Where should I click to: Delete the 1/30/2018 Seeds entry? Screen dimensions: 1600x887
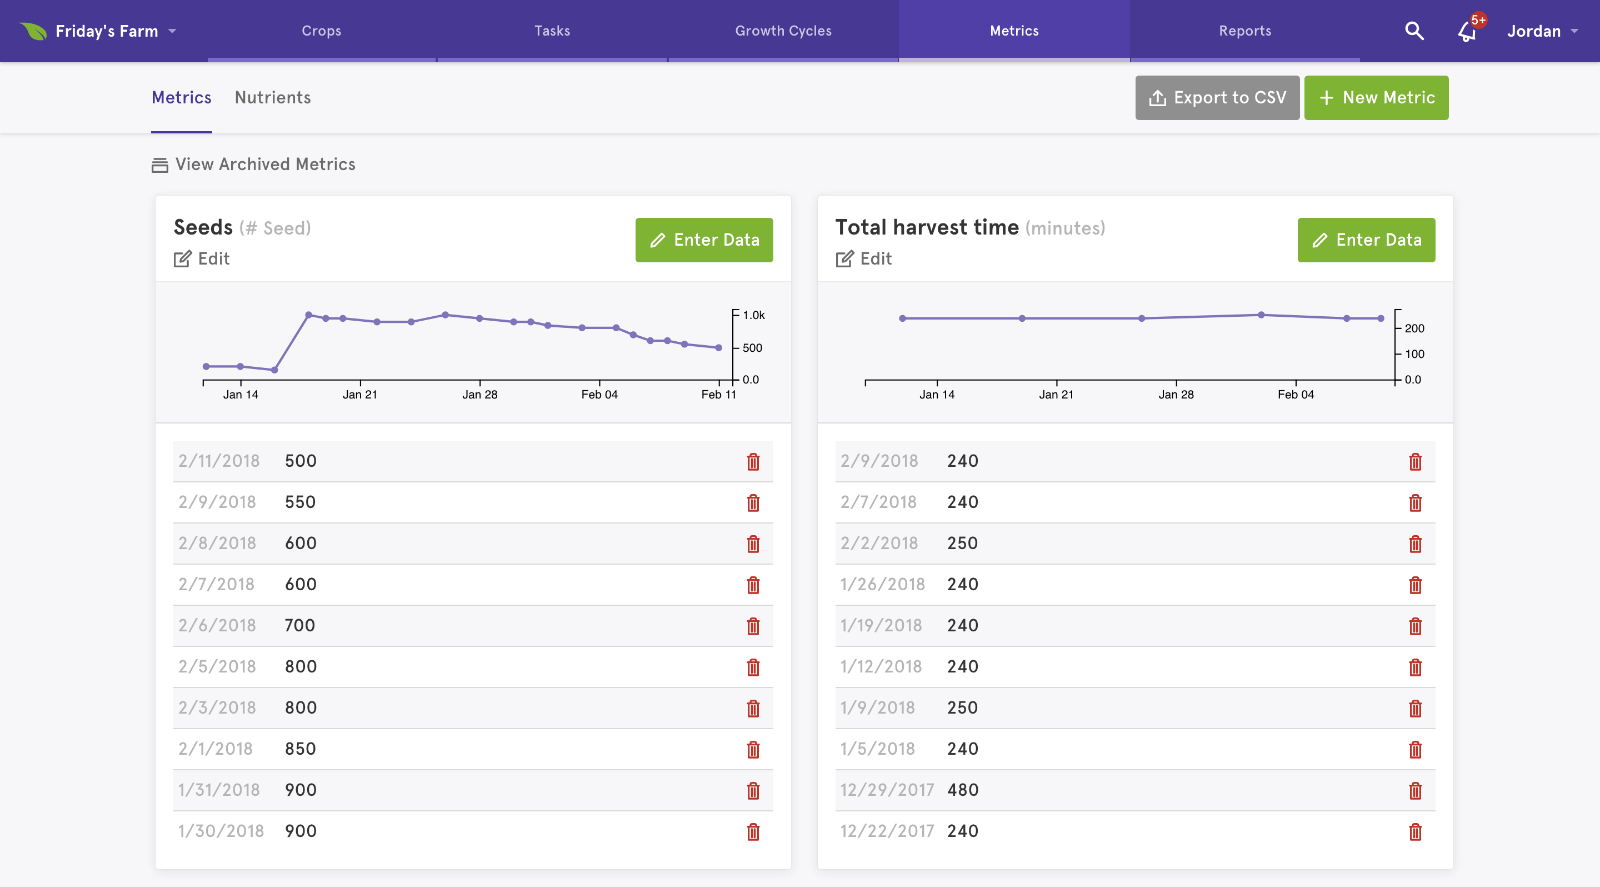coord(753,832)
